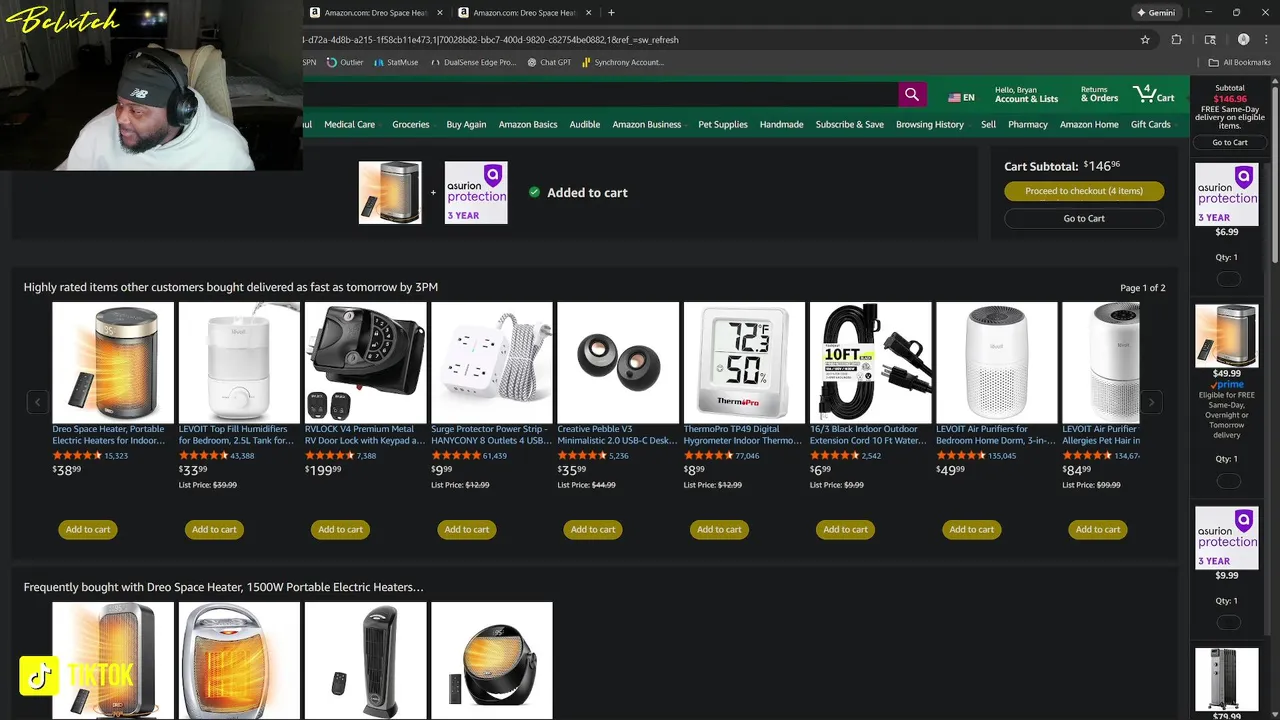Click Go to Cart in the right sidebar

click(1229, 142)
